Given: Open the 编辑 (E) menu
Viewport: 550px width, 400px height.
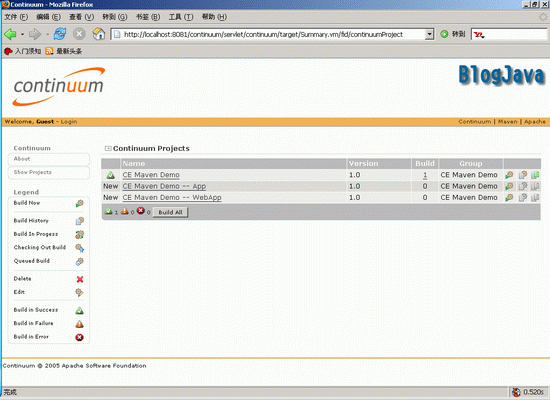Looking at the screenshot, I should 48,17.
